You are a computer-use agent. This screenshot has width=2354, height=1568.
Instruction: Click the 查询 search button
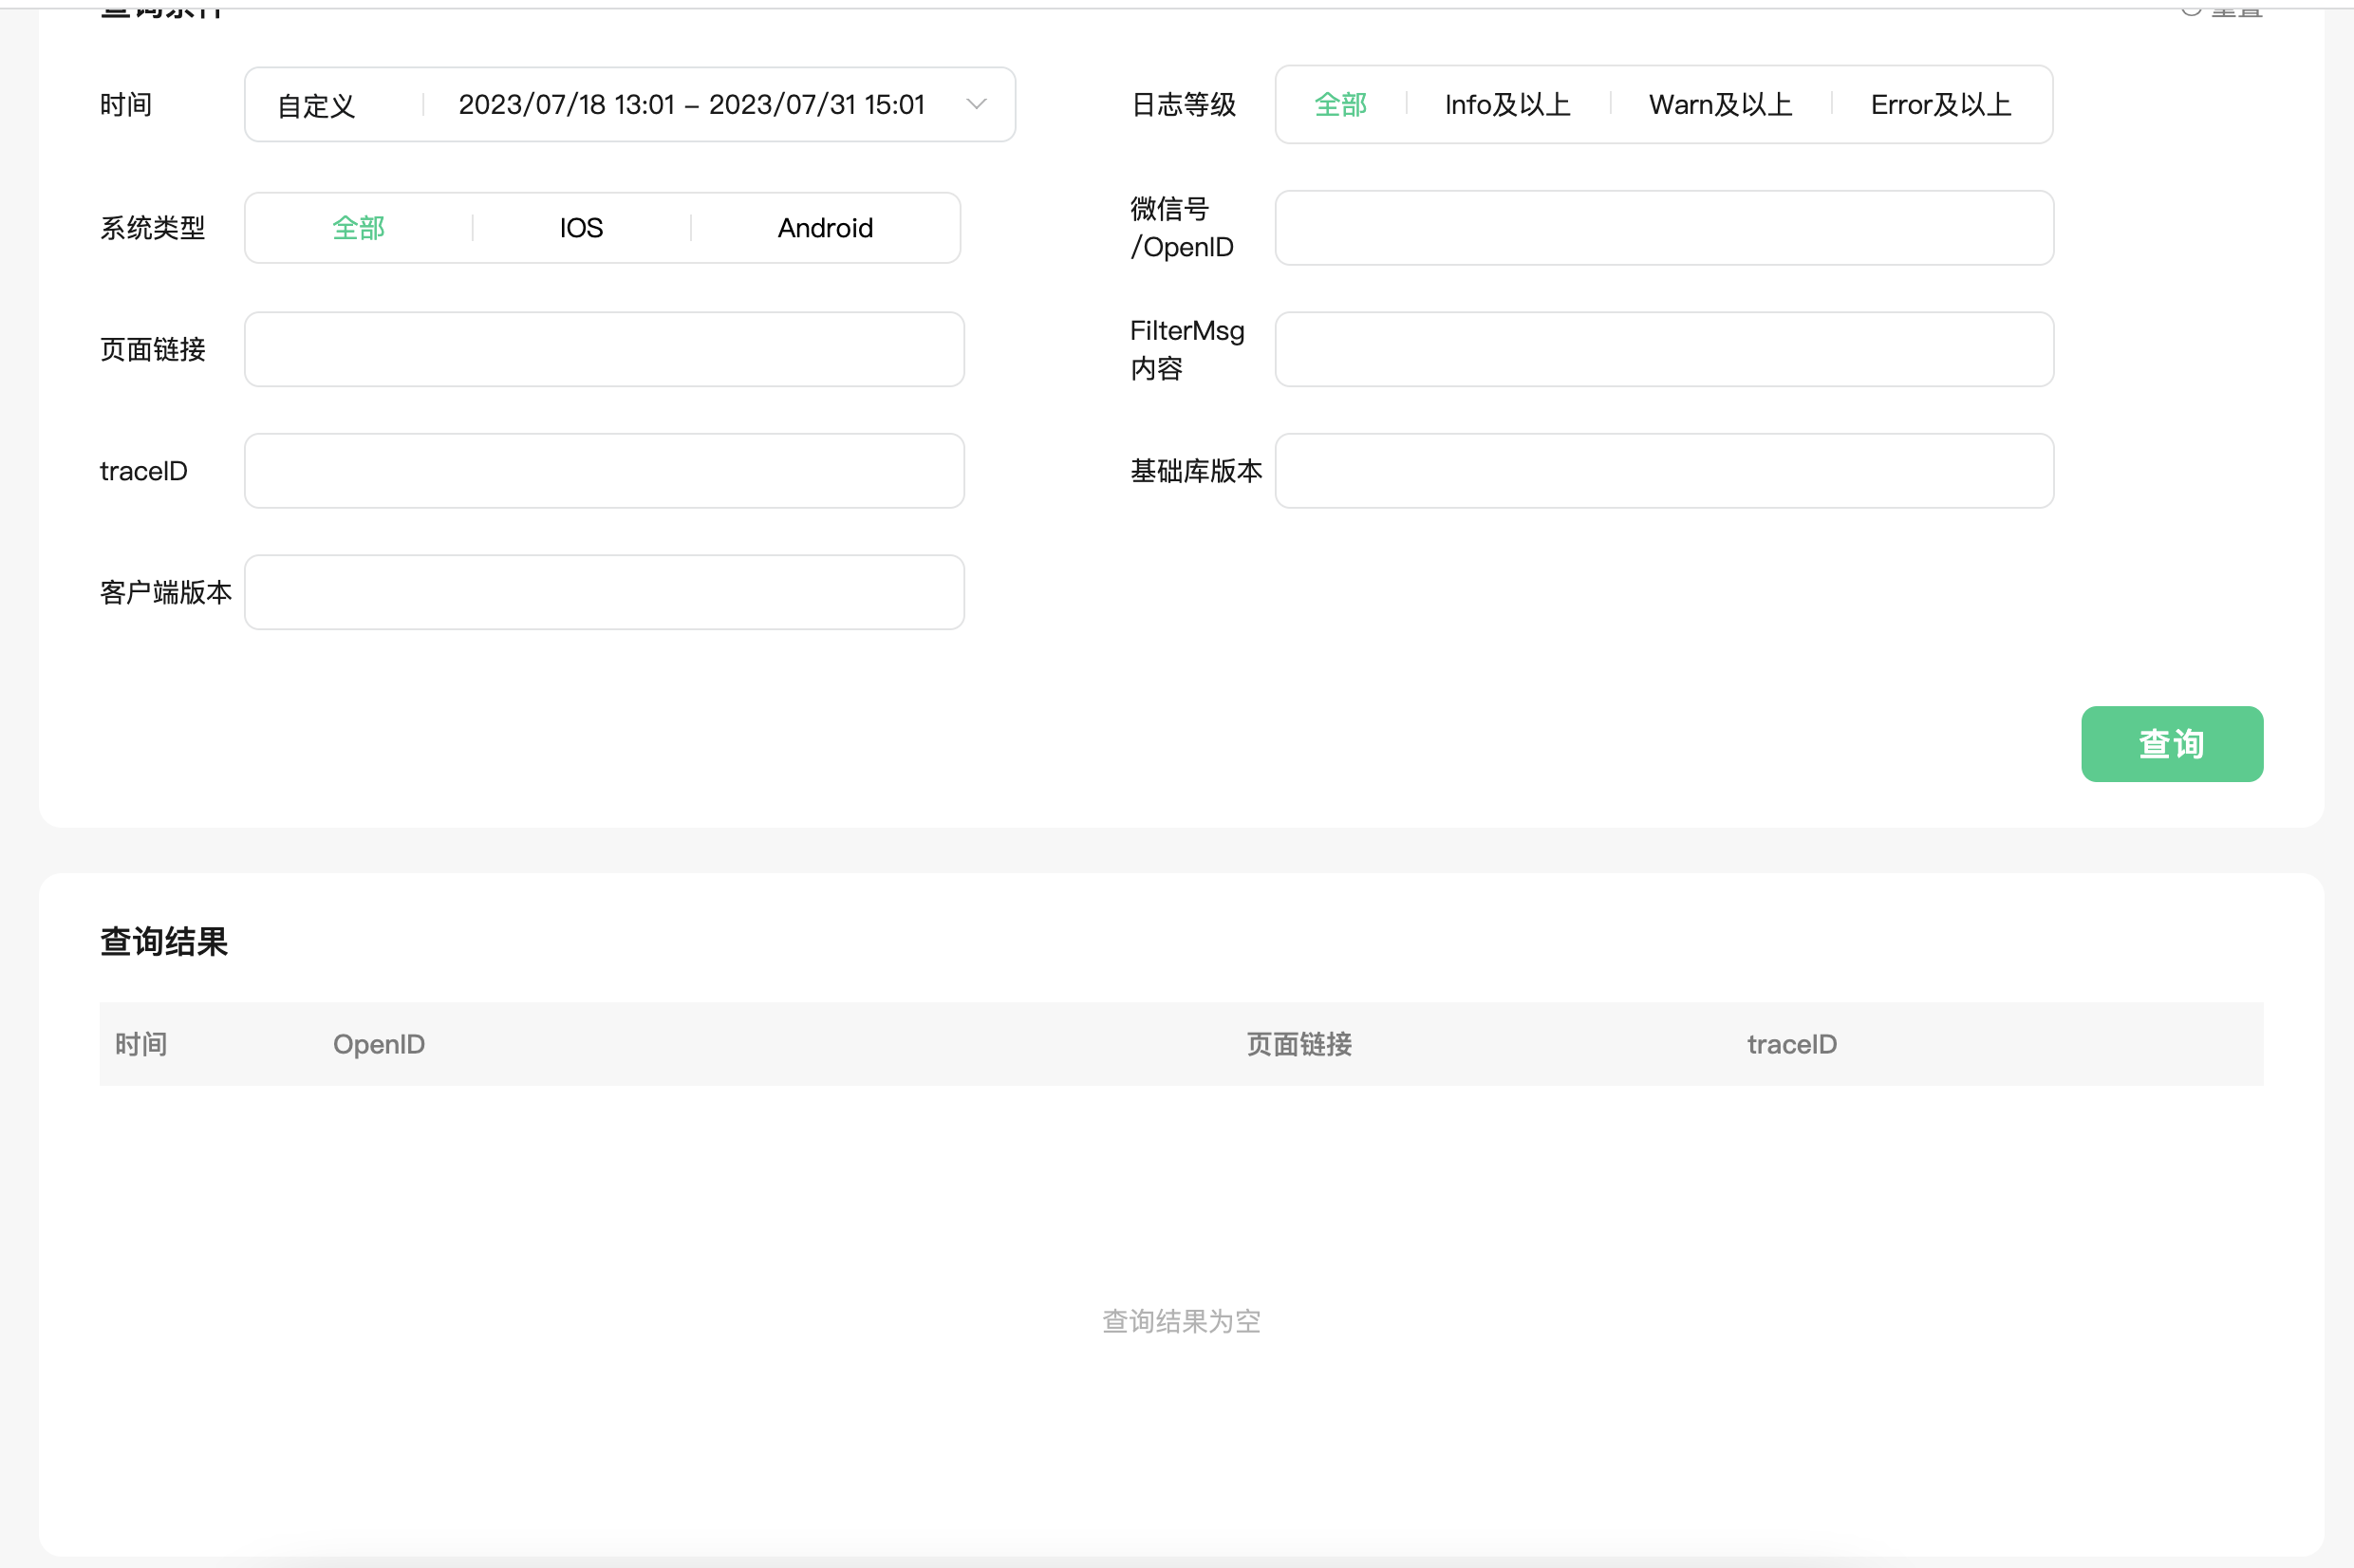(x=2171, y=744)
